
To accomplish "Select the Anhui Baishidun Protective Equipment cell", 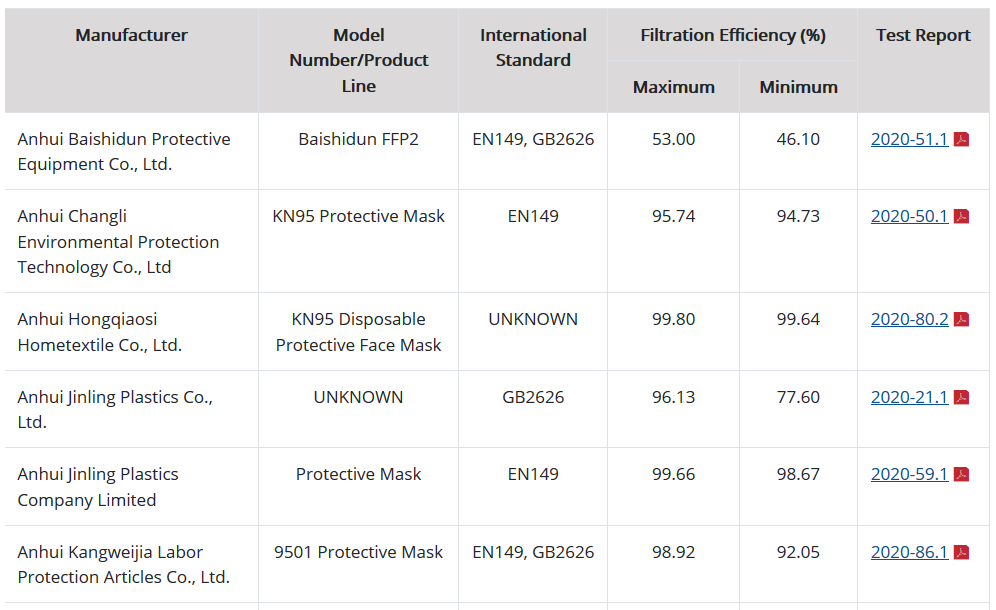I will pyautogui.click(x=131, y=152).
